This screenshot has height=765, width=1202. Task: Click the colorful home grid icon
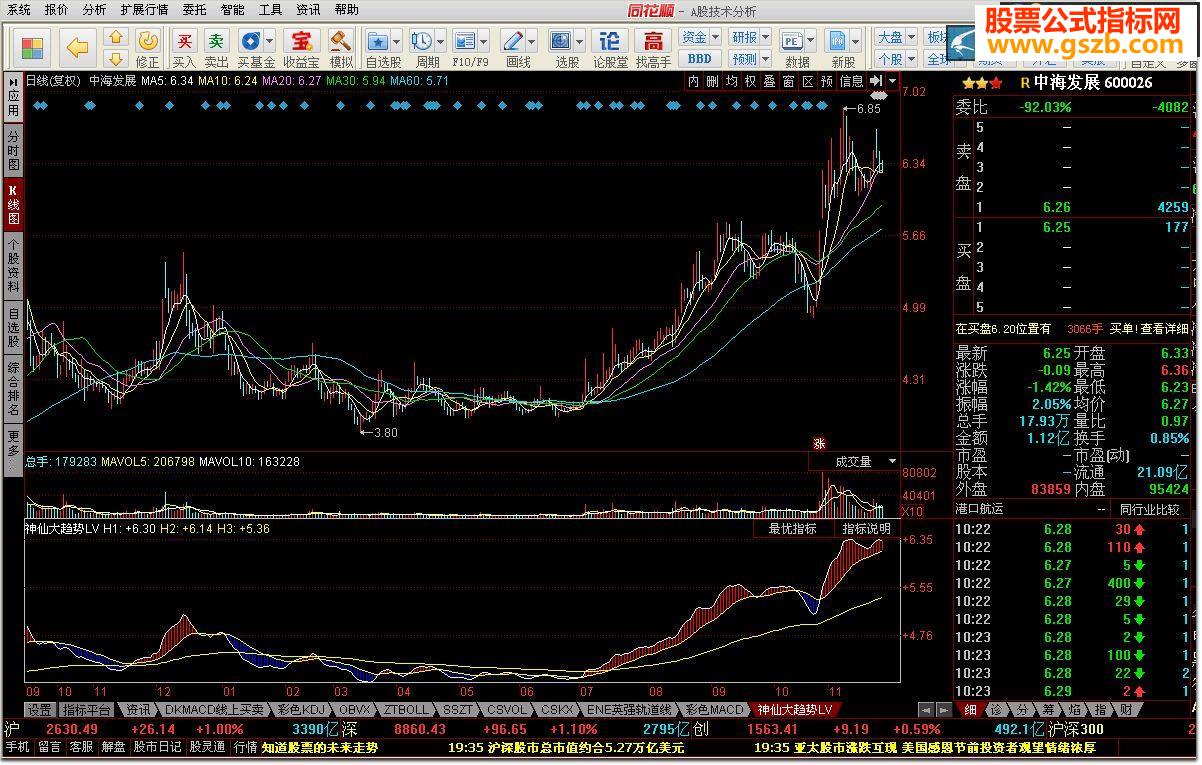pos(33,47)
